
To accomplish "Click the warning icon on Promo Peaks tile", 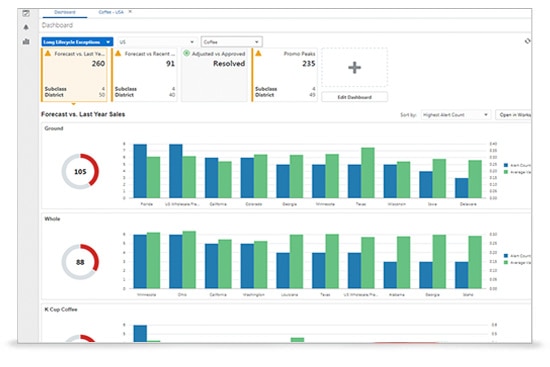I will click(259, 53).
